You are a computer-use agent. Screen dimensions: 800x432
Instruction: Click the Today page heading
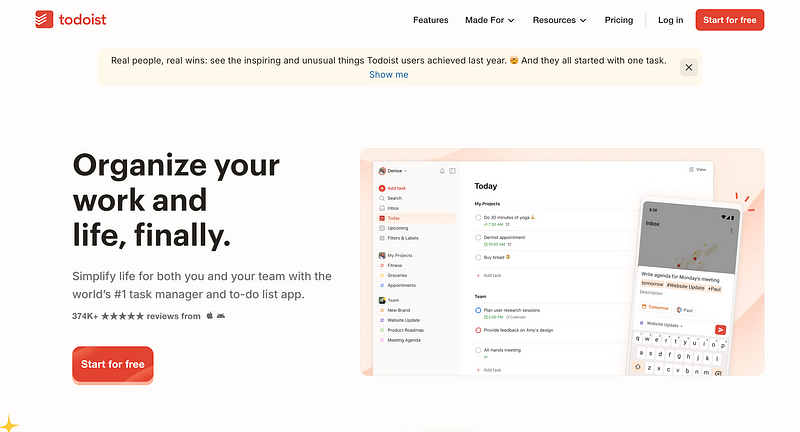486,186
